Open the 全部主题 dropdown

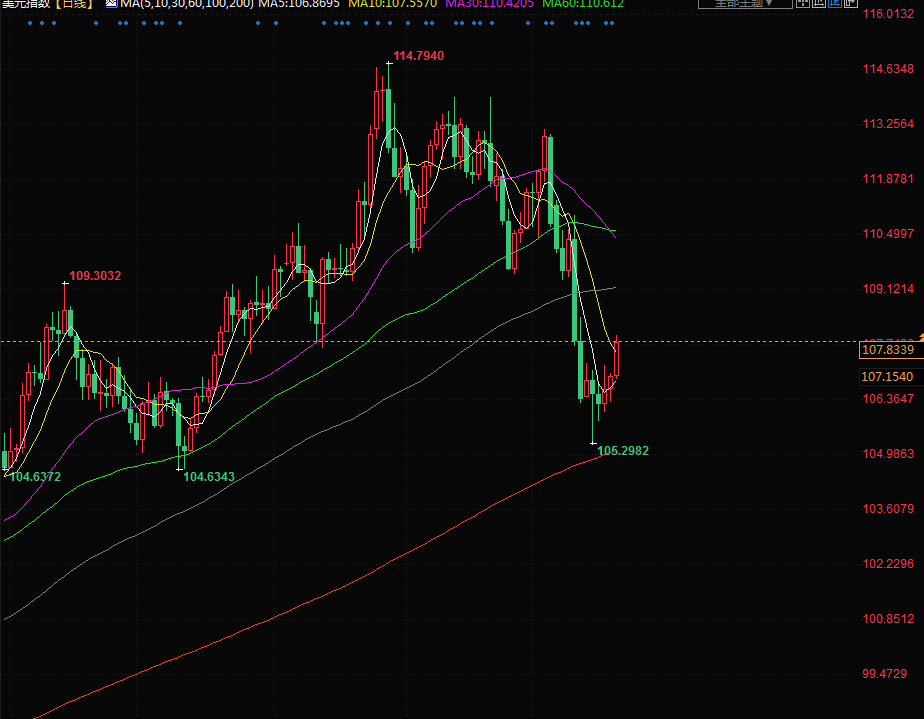(x=736, y=4)
